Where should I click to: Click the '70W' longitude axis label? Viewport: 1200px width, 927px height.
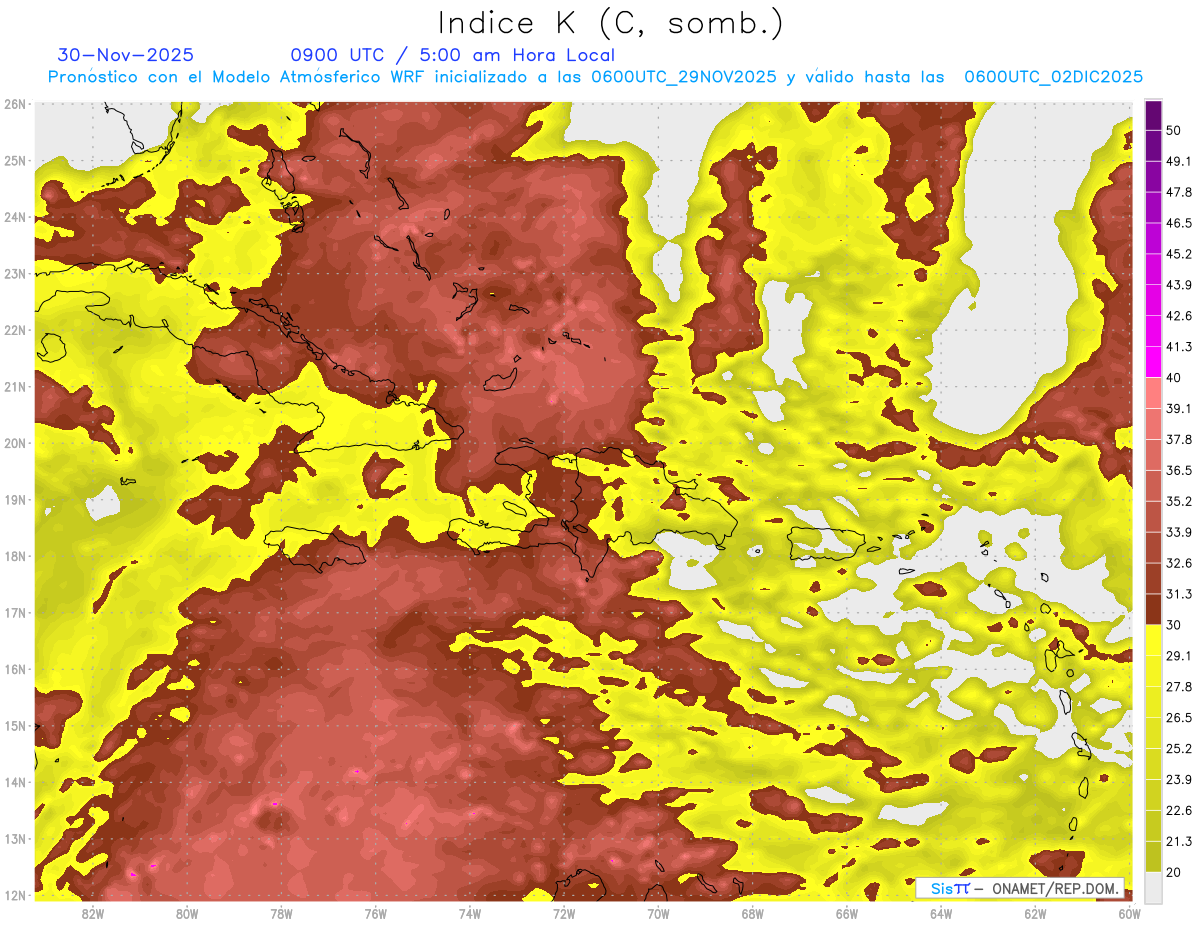pyautogui.click(x=658, y=913)
